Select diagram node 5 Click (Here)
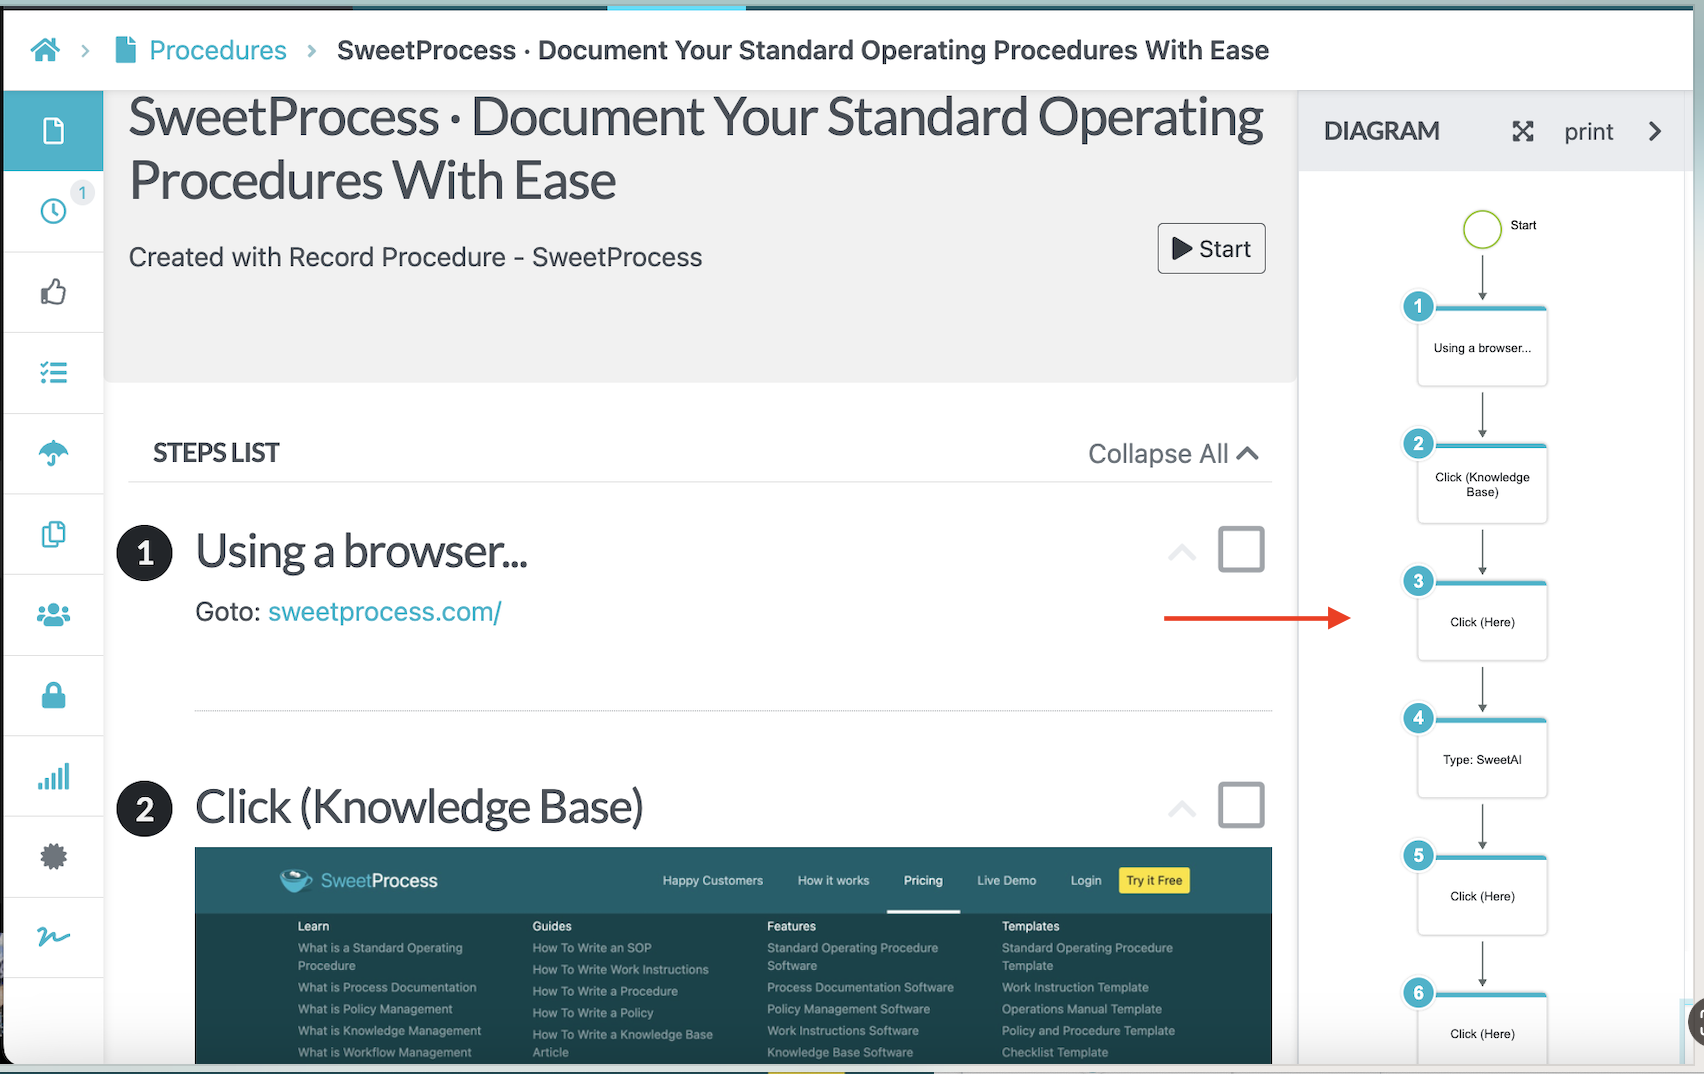 [x=1482, y=895]
